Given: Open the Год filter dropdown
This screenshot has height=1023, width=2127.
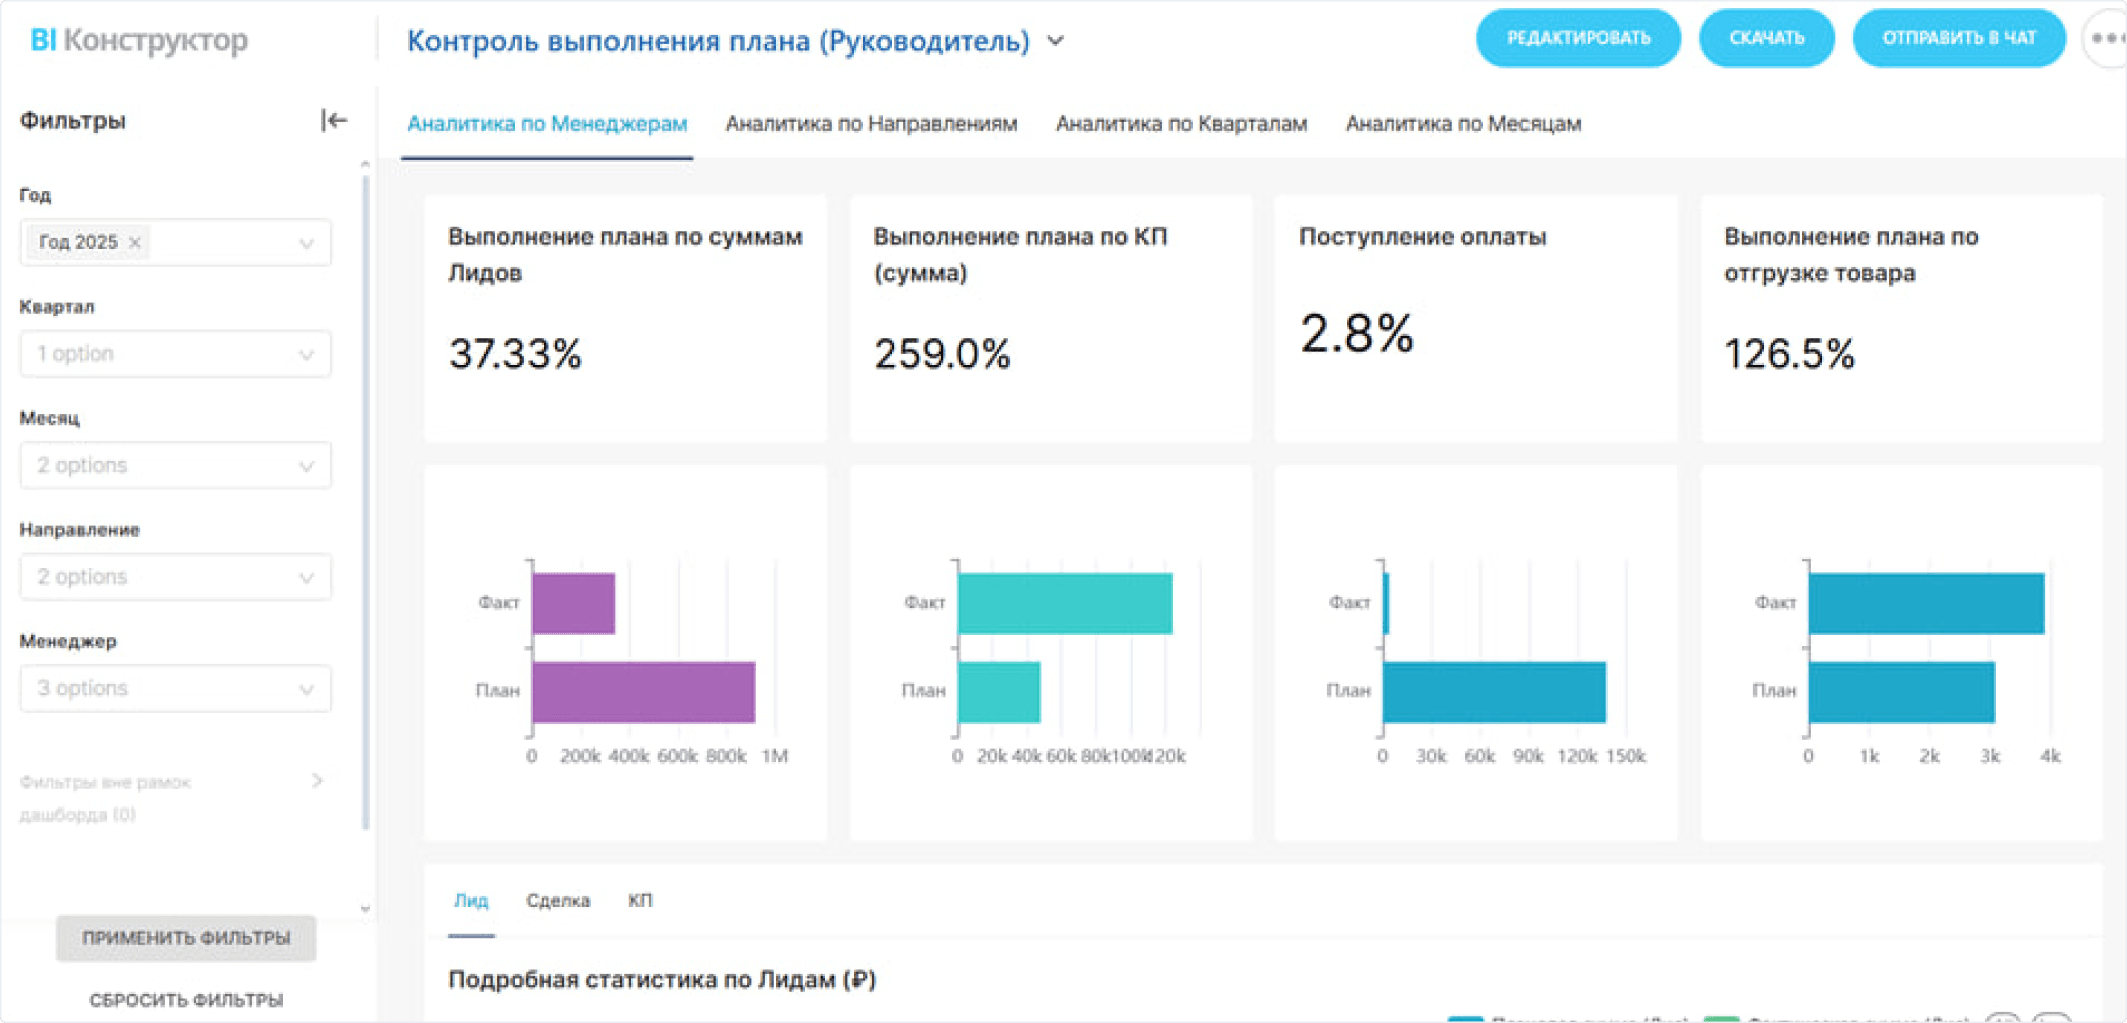Looking at the screenshot, I should point(306,243).
